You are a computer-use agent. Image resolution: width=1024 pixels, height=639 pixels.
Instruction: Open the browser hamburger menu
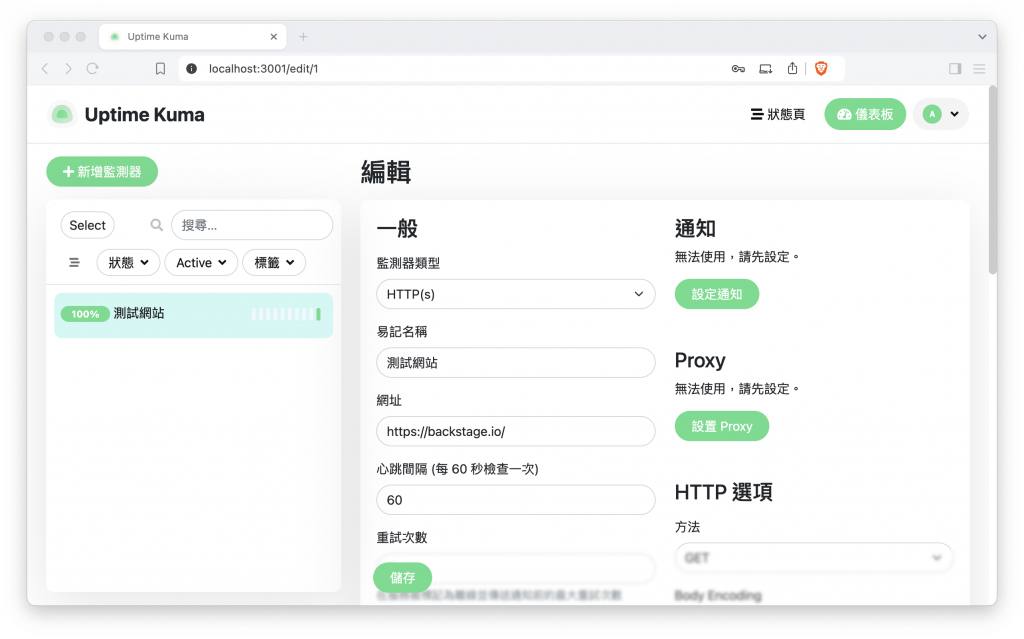coord(979,69)
